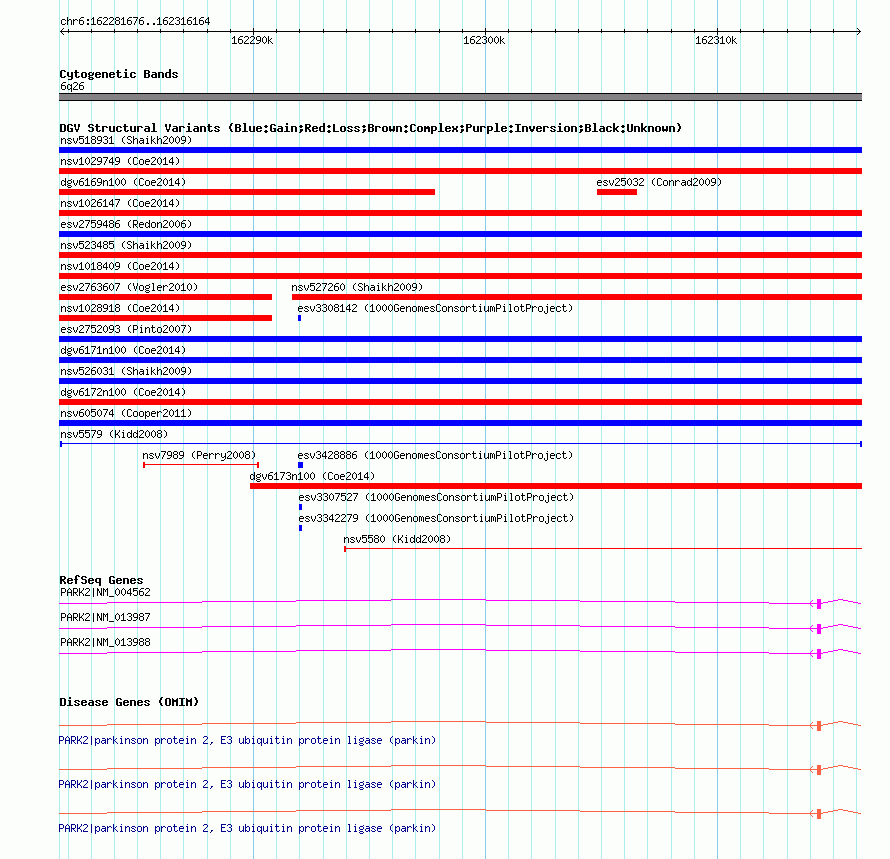Open variant esv25032 (Conrad2009) label

[x=659, y=182]
